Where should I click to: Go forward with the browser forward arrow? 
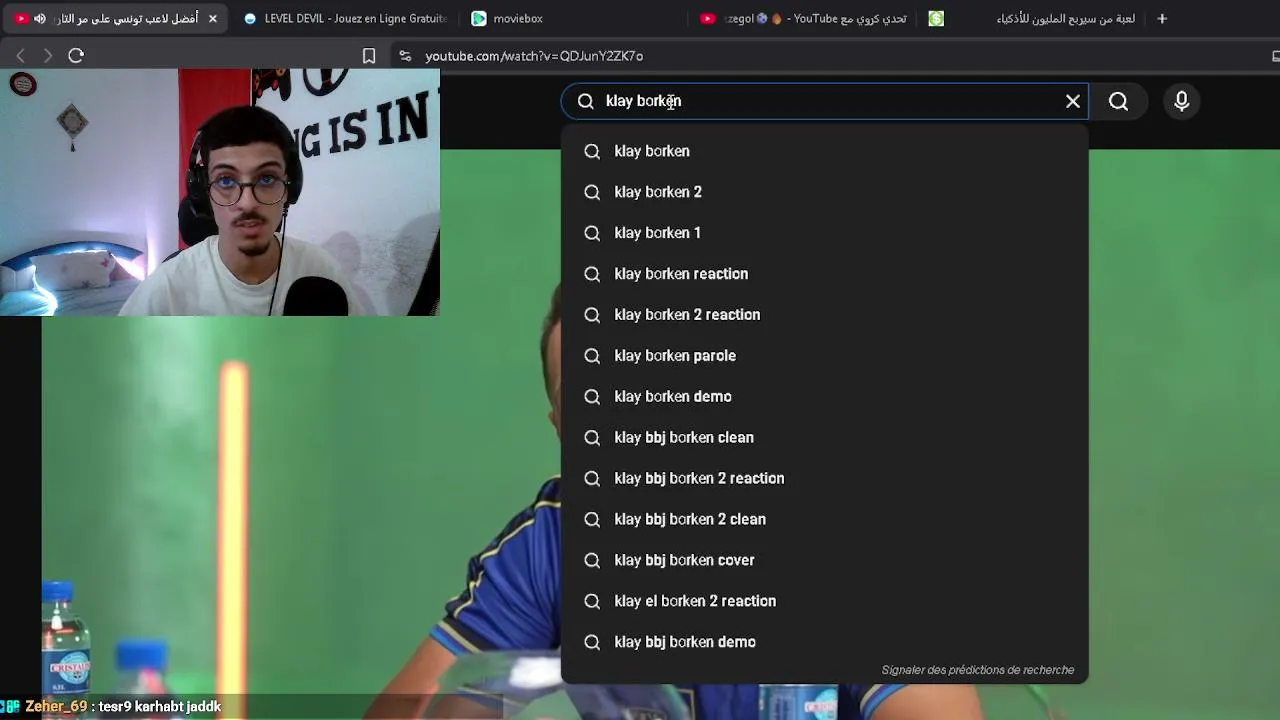47,56
